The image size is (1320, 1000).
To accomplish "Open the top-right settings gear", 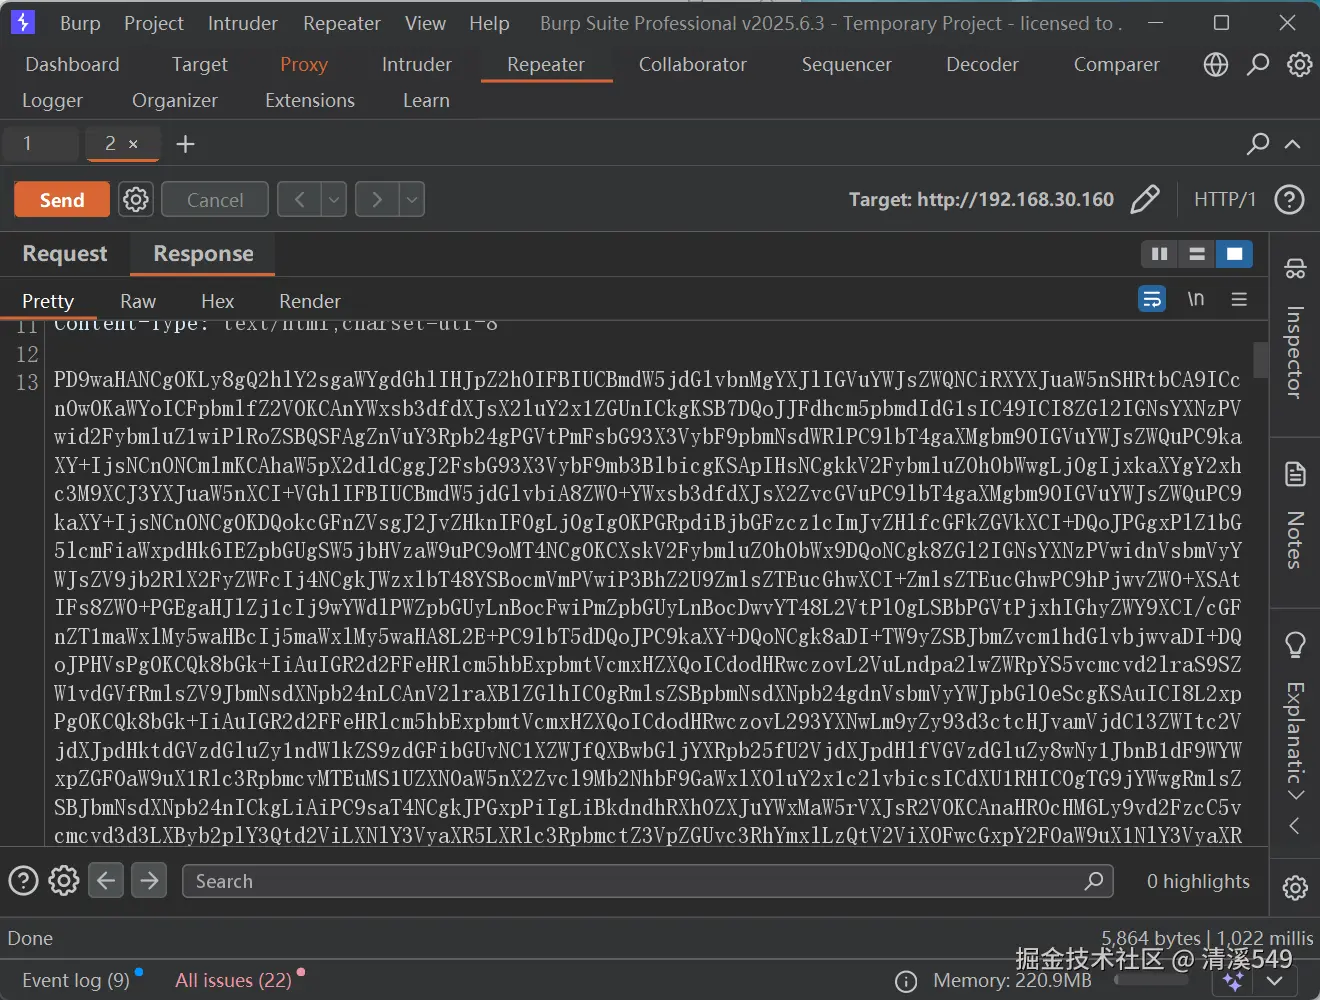I will [x=1299, y=65].
